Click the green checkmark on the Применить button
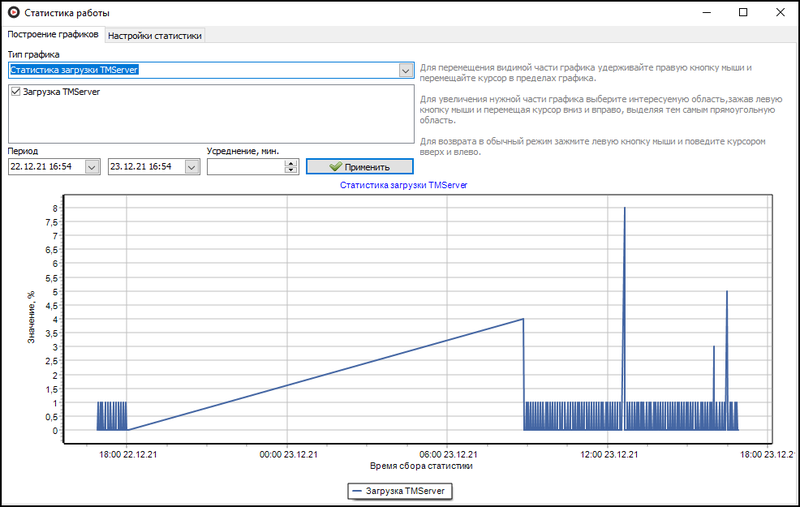The height and width of the screenshot is (507, 800). [335, 167]
